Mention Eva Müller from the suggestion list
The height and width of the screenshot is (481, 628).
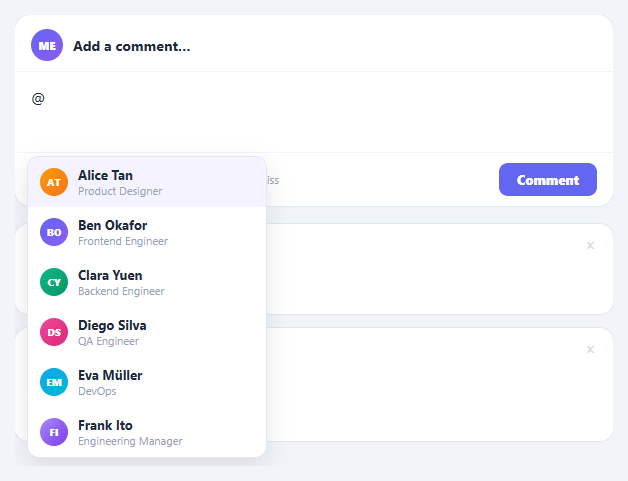click(x=147, y=382)
